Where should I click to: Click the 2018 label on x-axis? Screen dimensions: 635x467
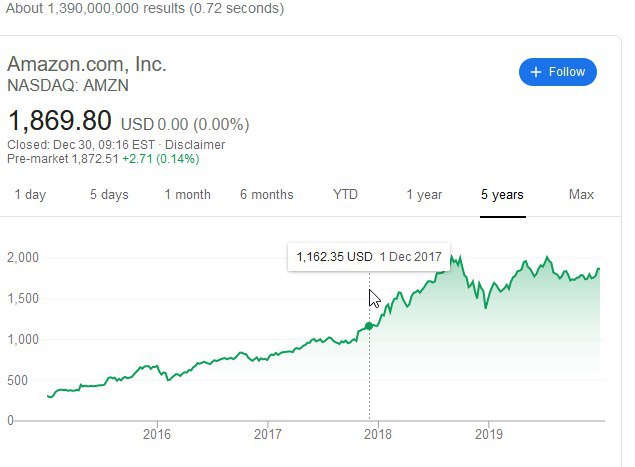tap(378, 434)
